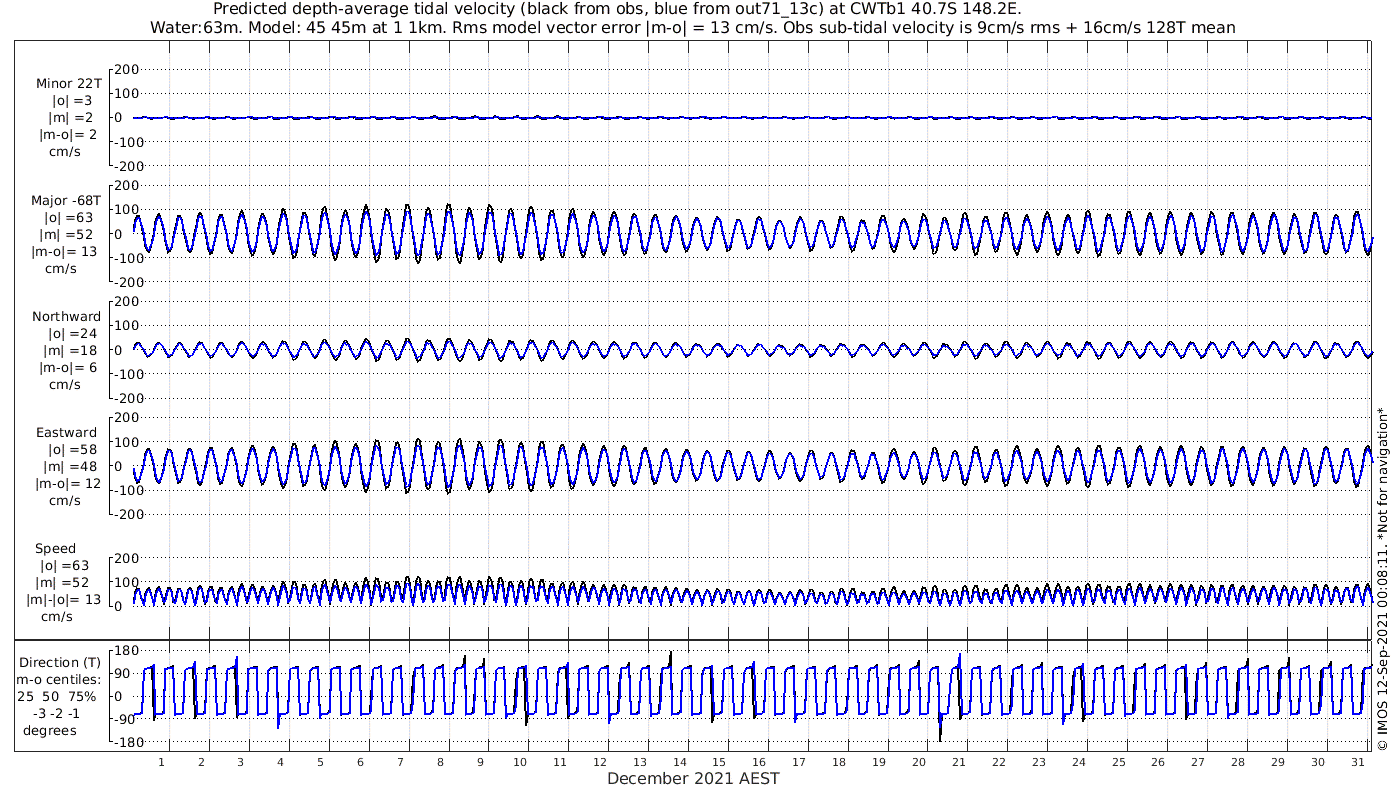Click the 180 tick label on Direction axis
The image size is (1400, 800).
124,651
